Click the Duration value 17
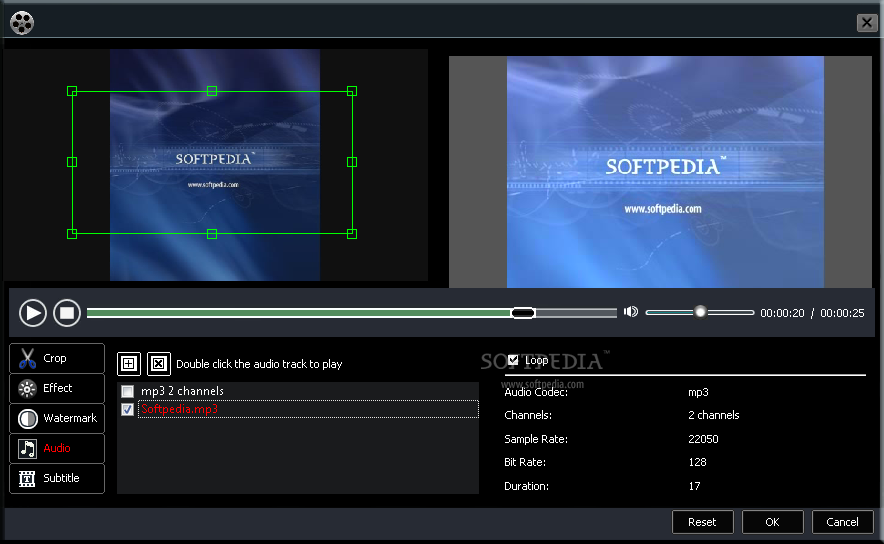The height and width of the screenshot is (544, 884). click(695, 486)
